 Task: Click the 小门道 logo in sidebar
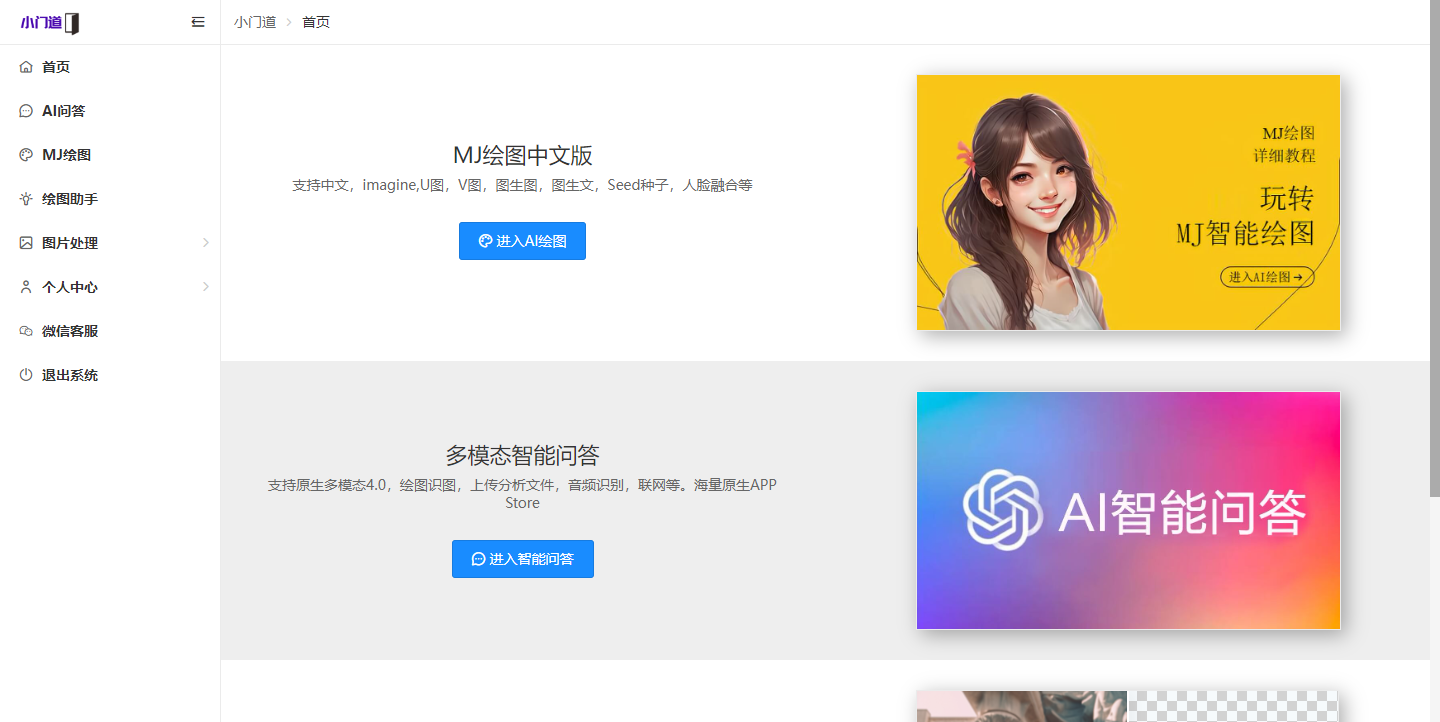pos(49,23)
